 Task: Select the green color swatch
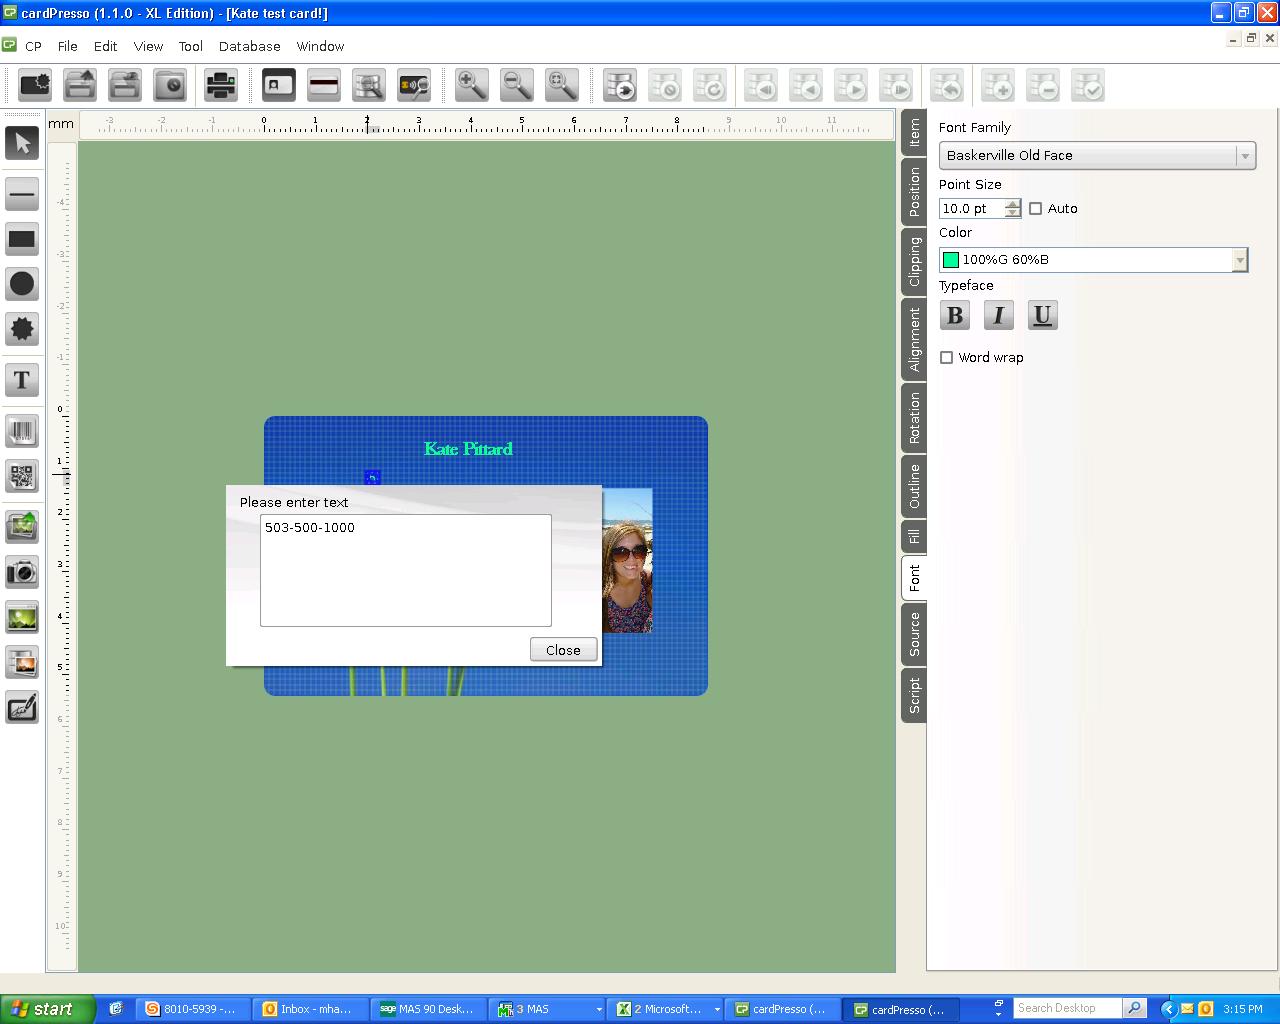tap(951, 259)
